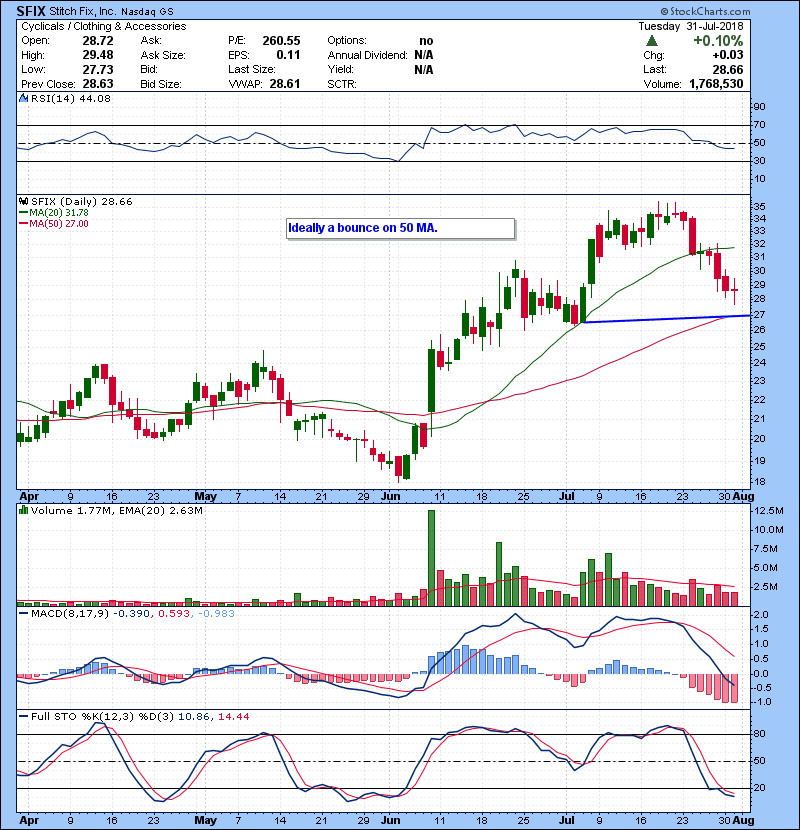Click the 'Annual Dividend:' label
The image size is (800, 830).
point(367,55)
